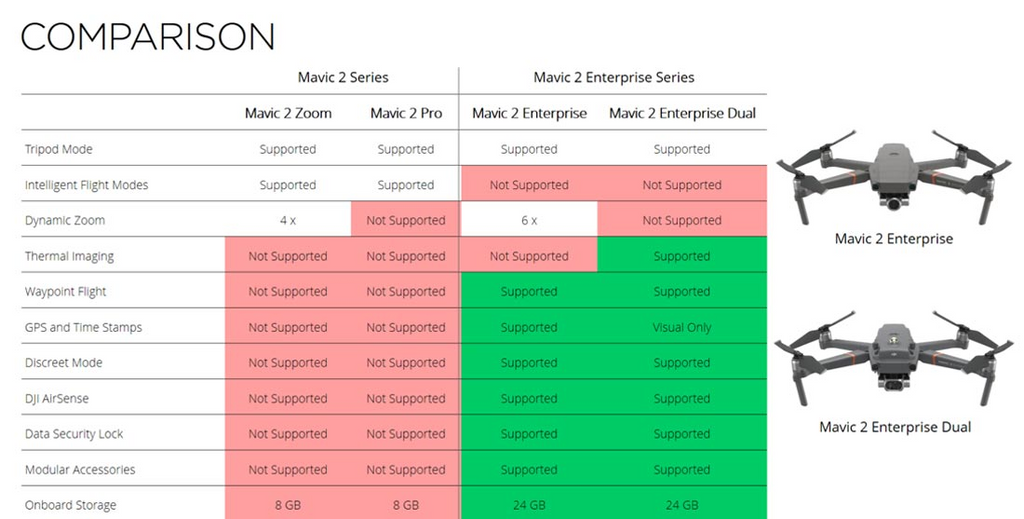Click the Mavic 2 Zoom column header
Viewport: 1024px width, 519px height.
point(288,113)
